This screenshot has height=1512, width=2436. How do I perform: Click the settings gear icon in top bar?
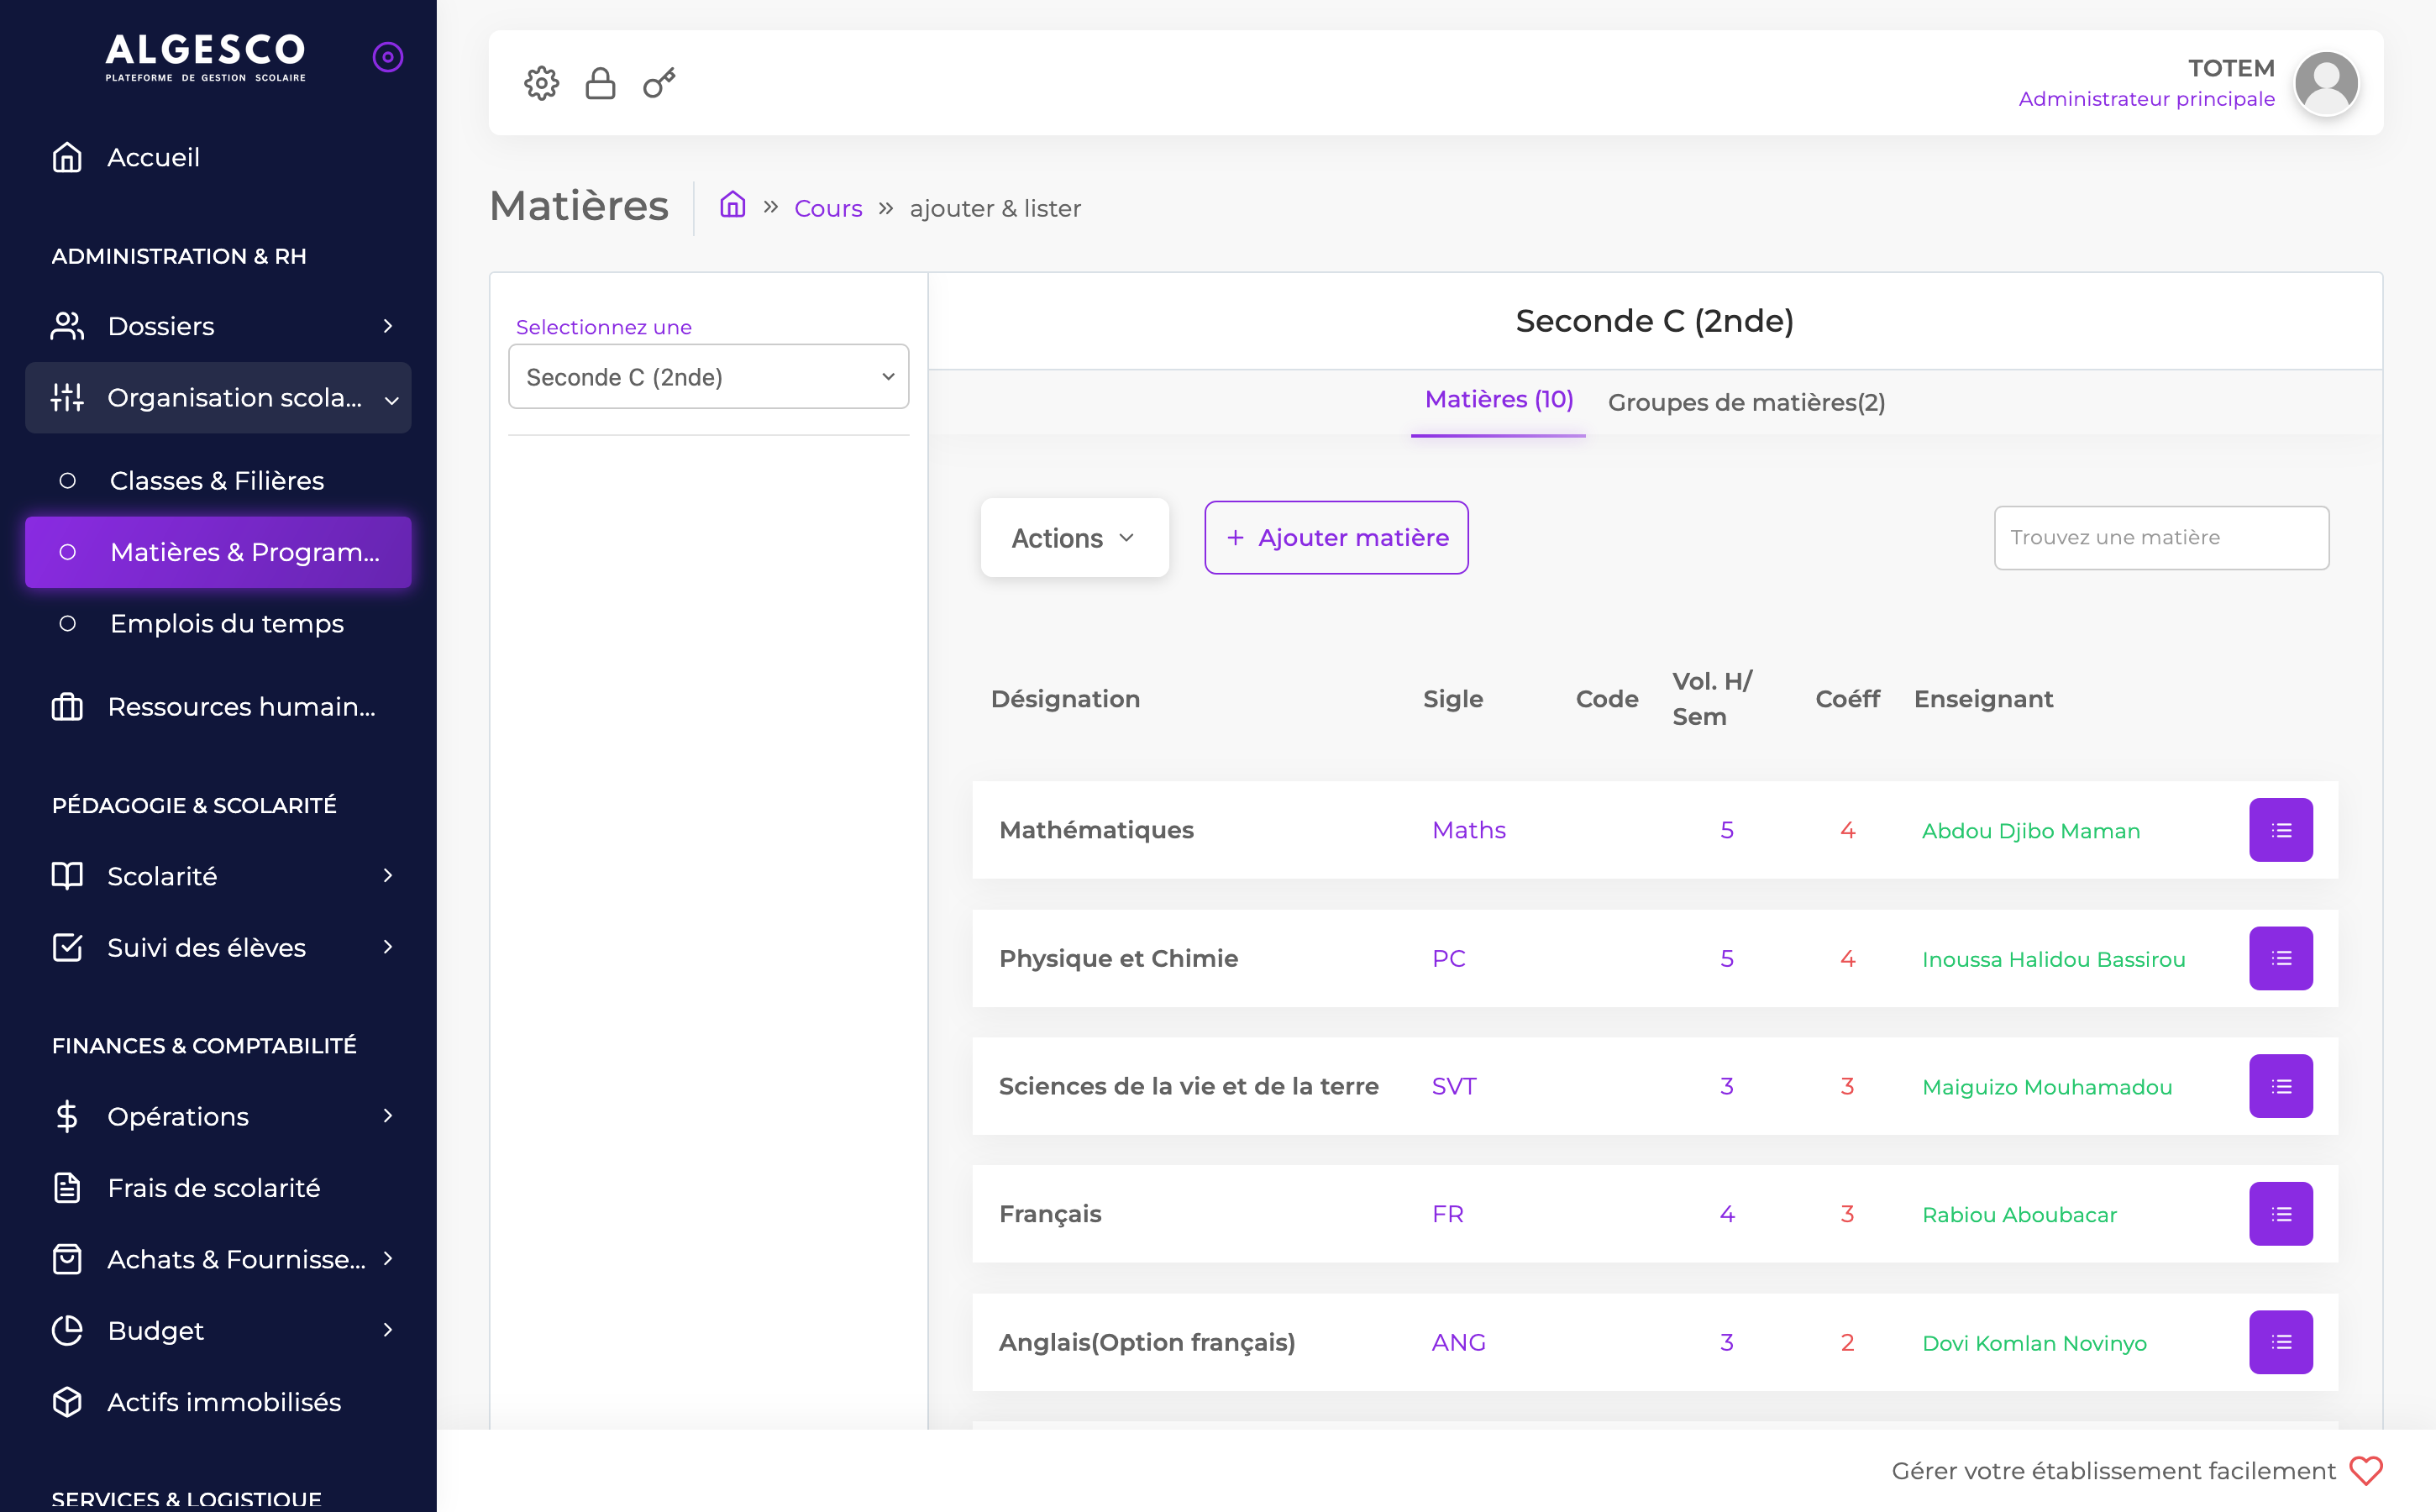541,83
